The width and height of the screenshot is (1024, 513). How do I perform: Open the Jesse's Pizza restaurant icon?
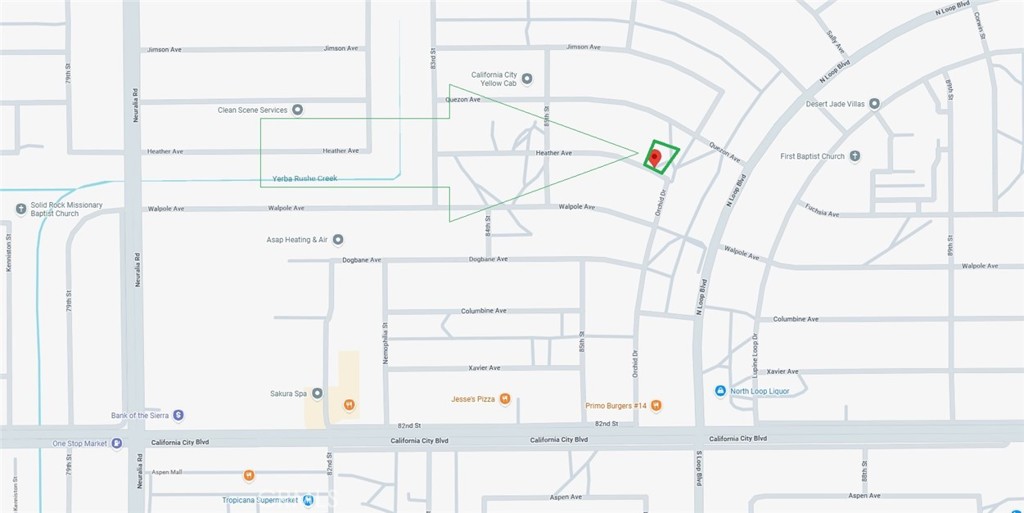click(x=504, y=399)
